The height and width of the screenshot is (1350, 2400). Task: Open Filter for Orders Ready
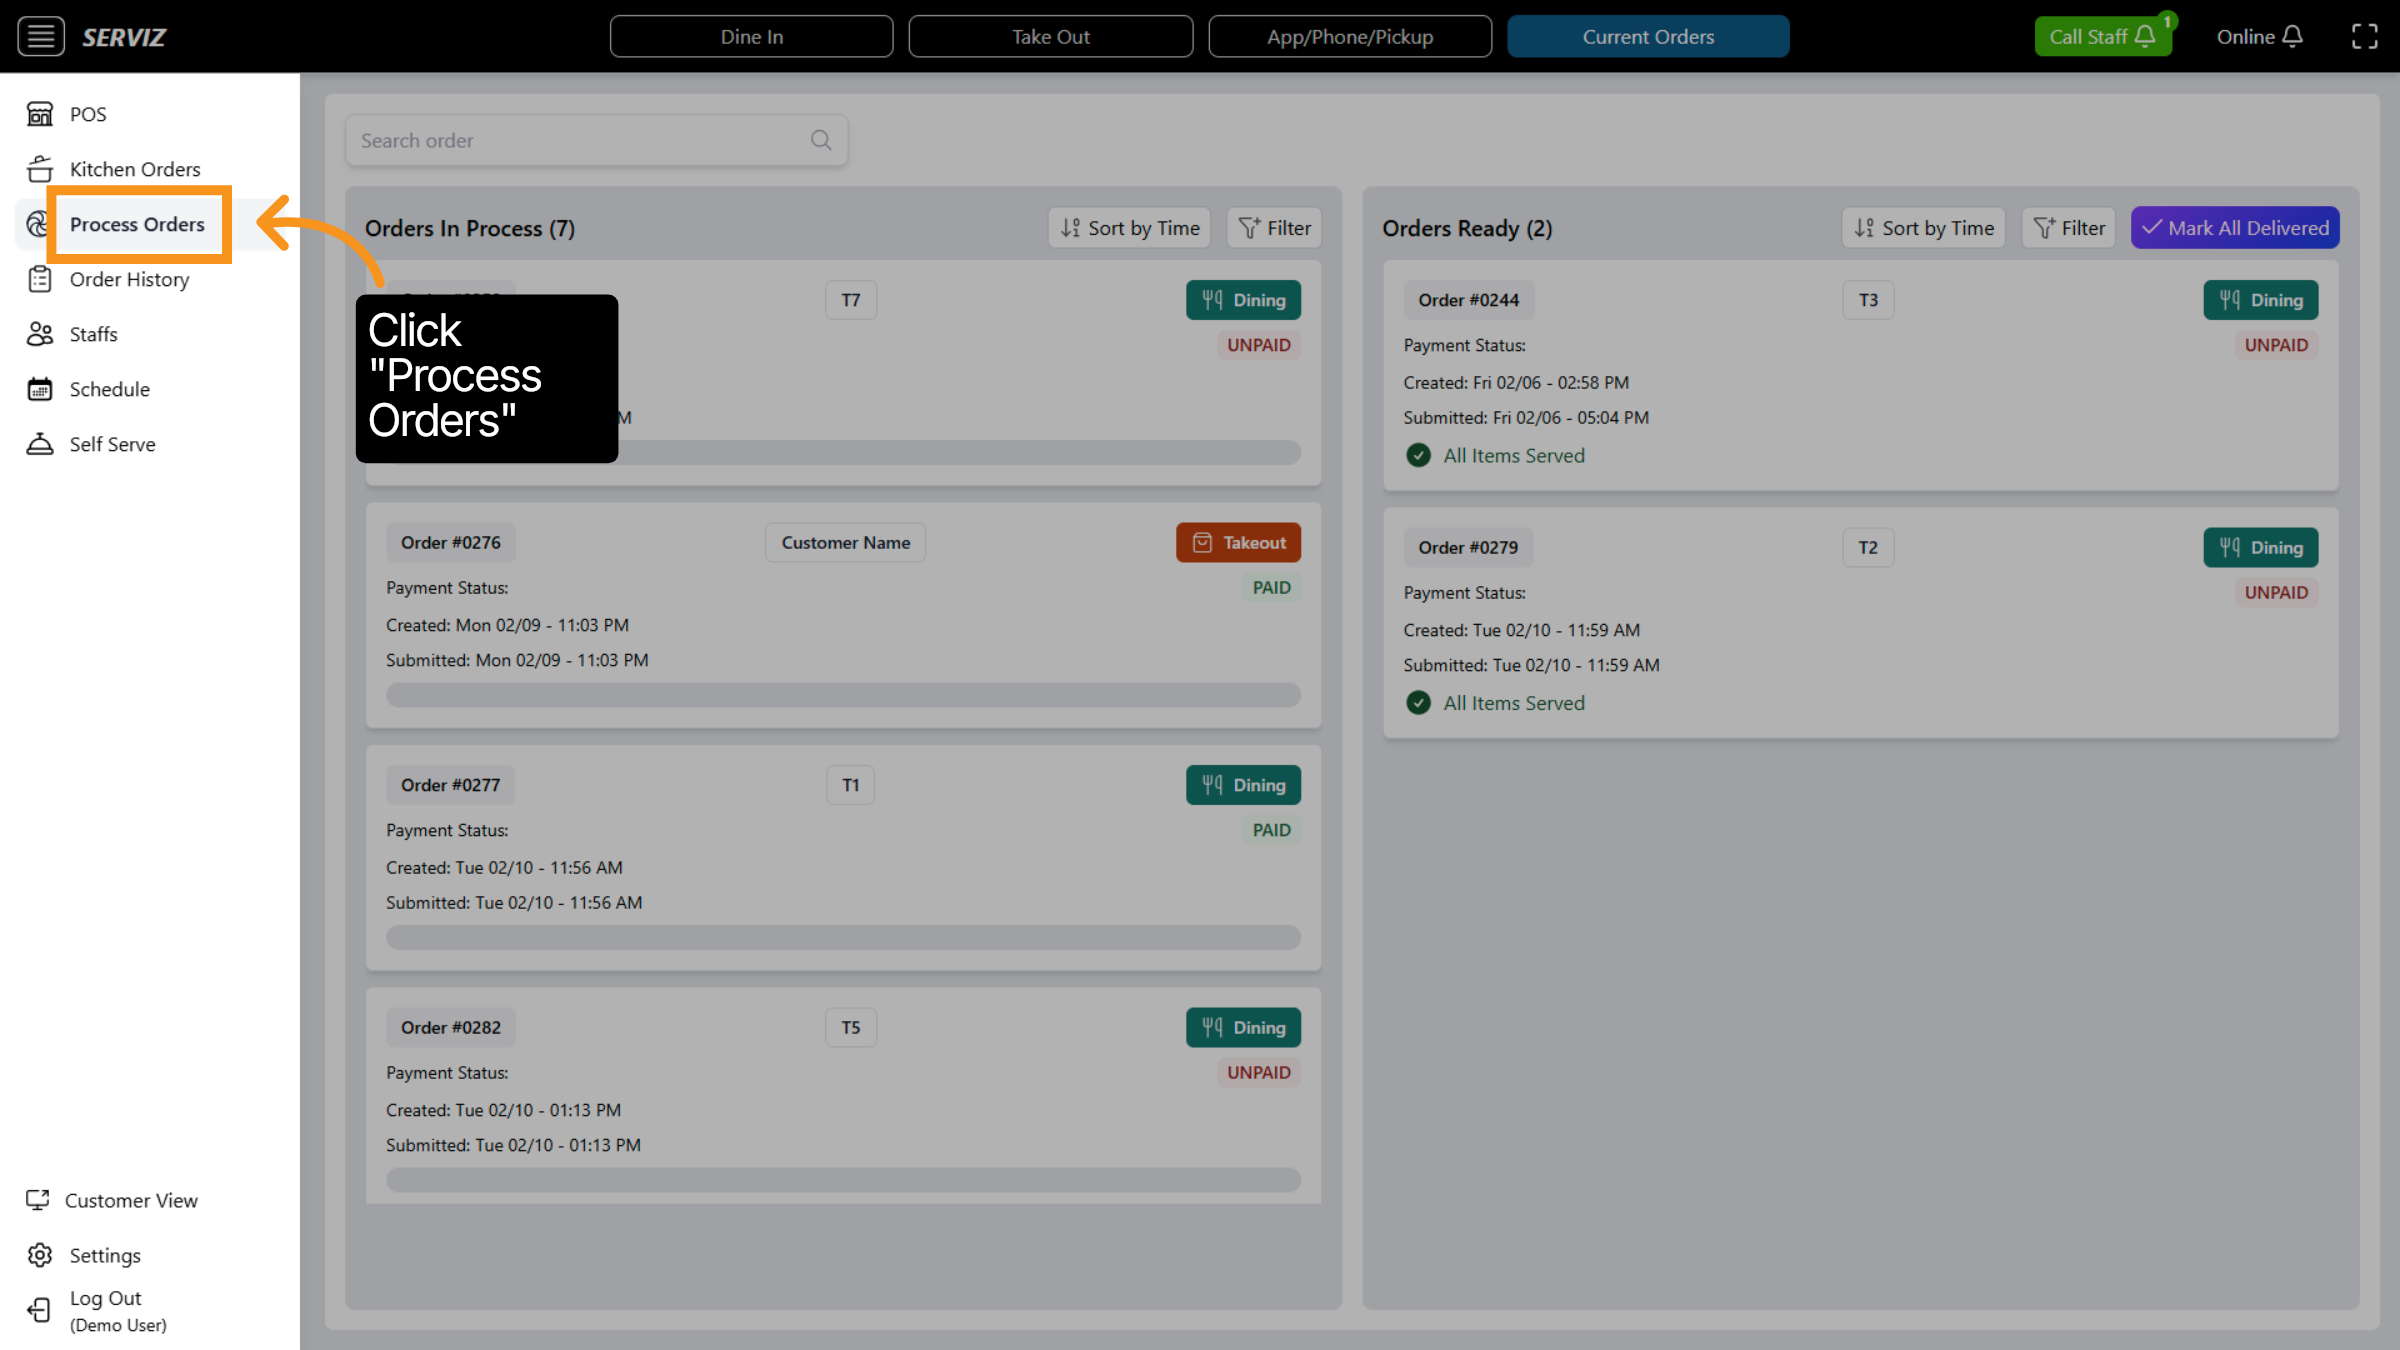point(2069,228)
